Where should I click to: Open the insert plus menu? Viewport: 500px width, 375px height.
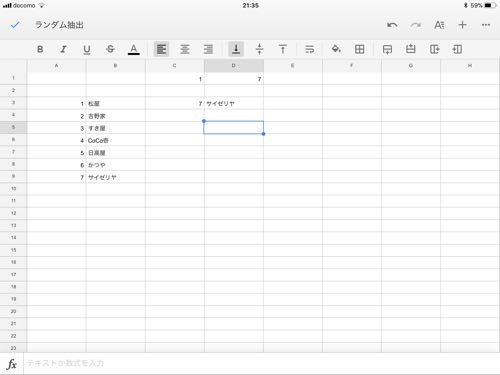pyautogui.click(x=462, y=25)
